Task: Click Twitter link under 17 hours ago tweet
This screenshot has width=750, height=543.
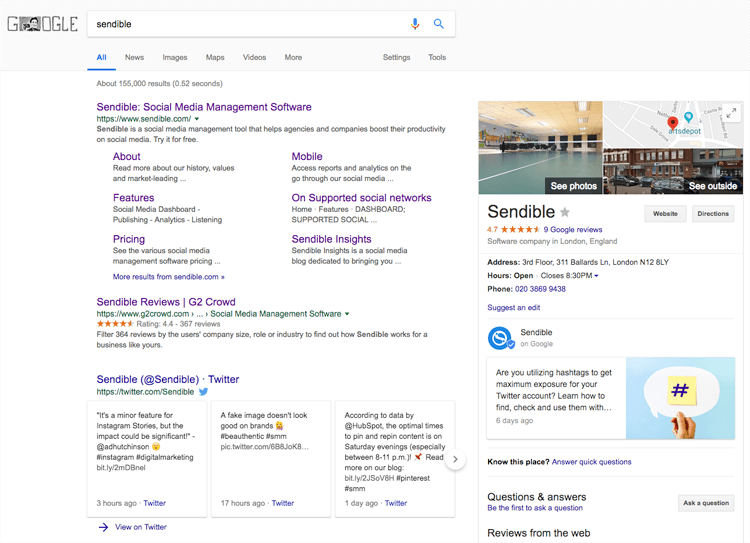Action: click(x=283, y=503)
